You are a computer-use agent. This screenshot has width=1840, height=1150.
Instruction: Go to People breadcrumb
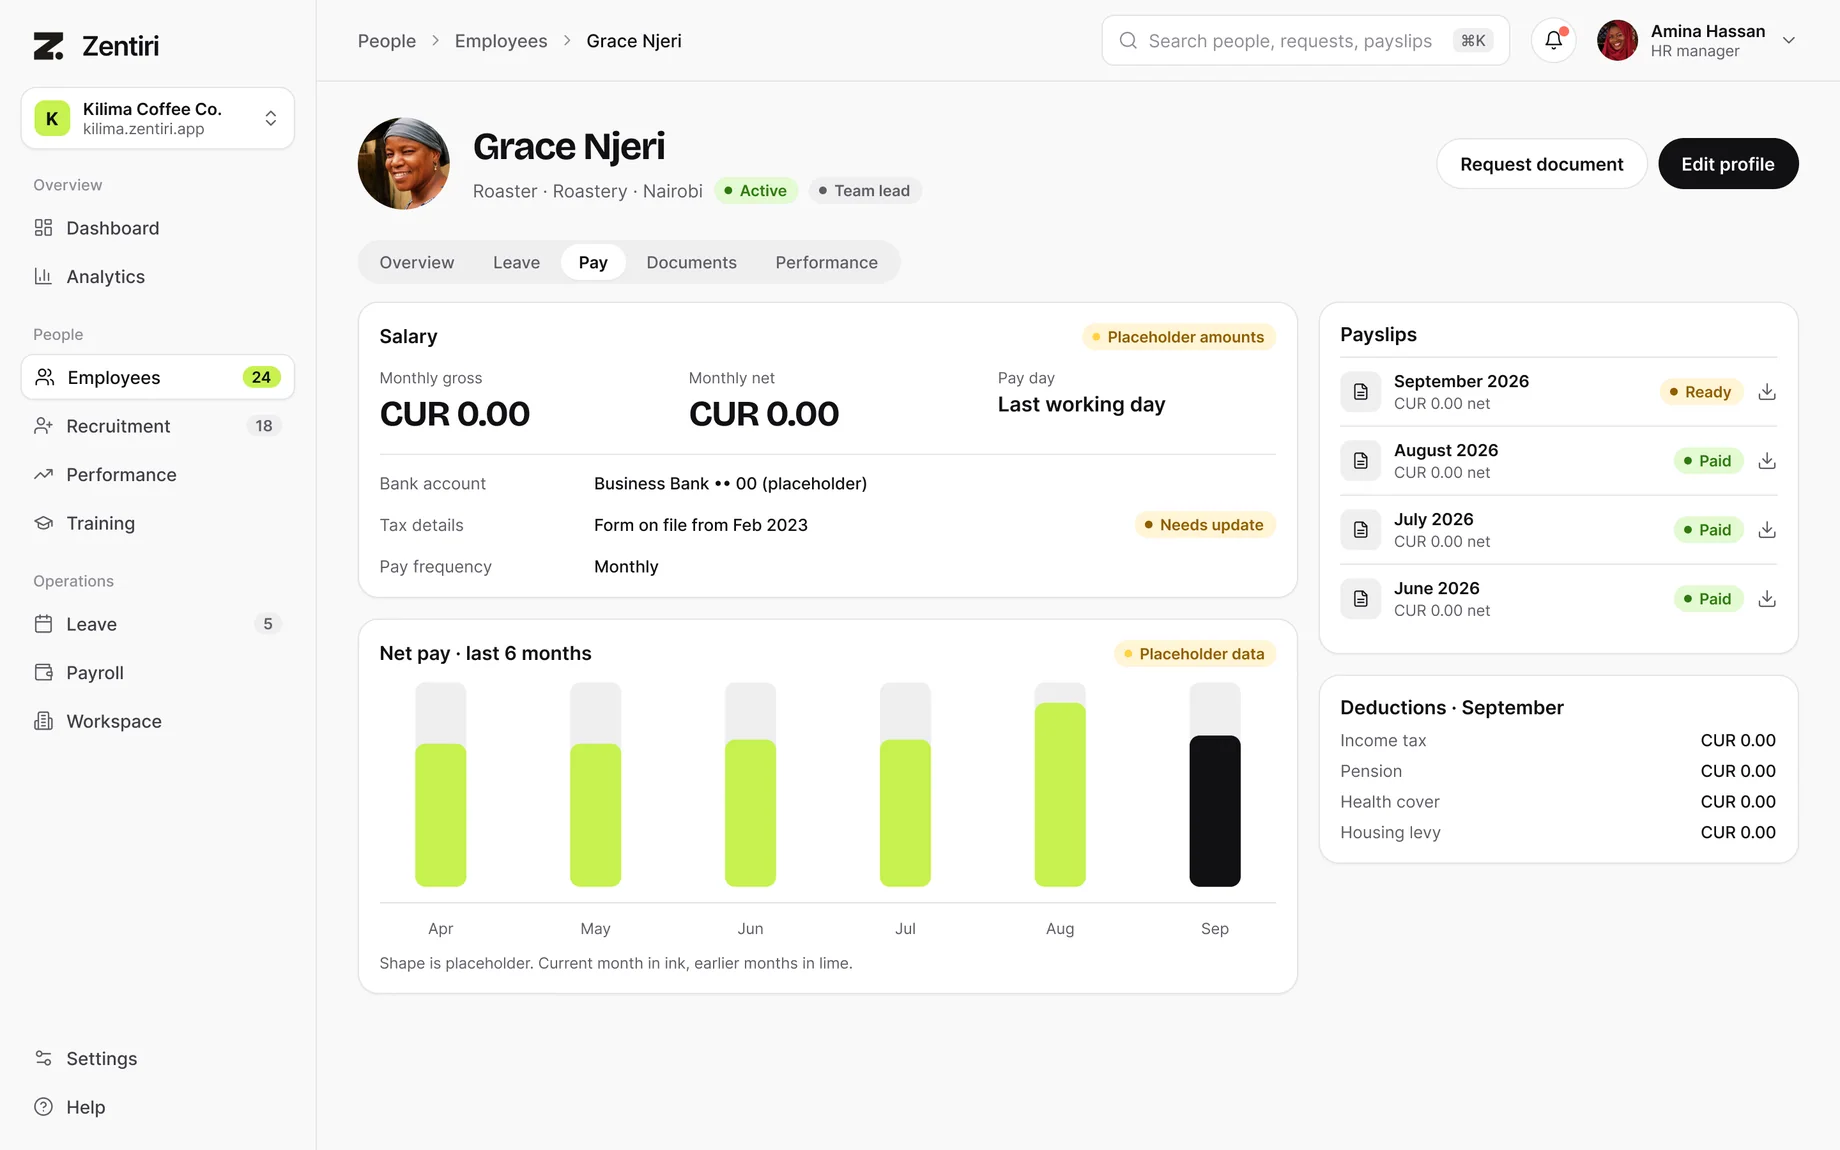coord(387,41)
